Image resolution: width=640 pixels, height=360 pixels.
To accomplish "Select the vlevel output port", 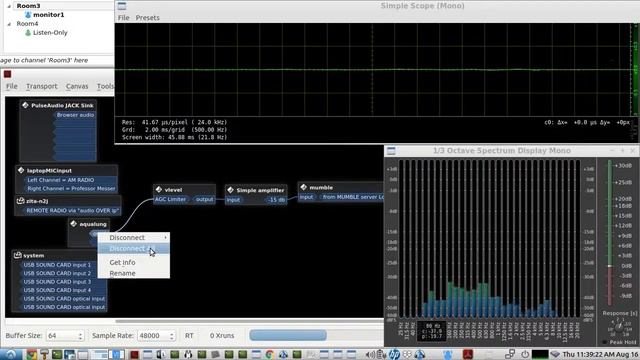I will tap(204, 199).
